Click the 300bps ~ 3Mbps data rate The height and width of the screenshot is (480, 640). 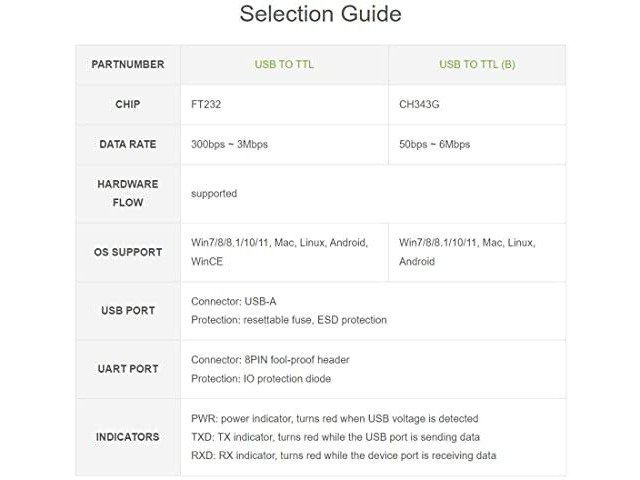click(229, 144)
